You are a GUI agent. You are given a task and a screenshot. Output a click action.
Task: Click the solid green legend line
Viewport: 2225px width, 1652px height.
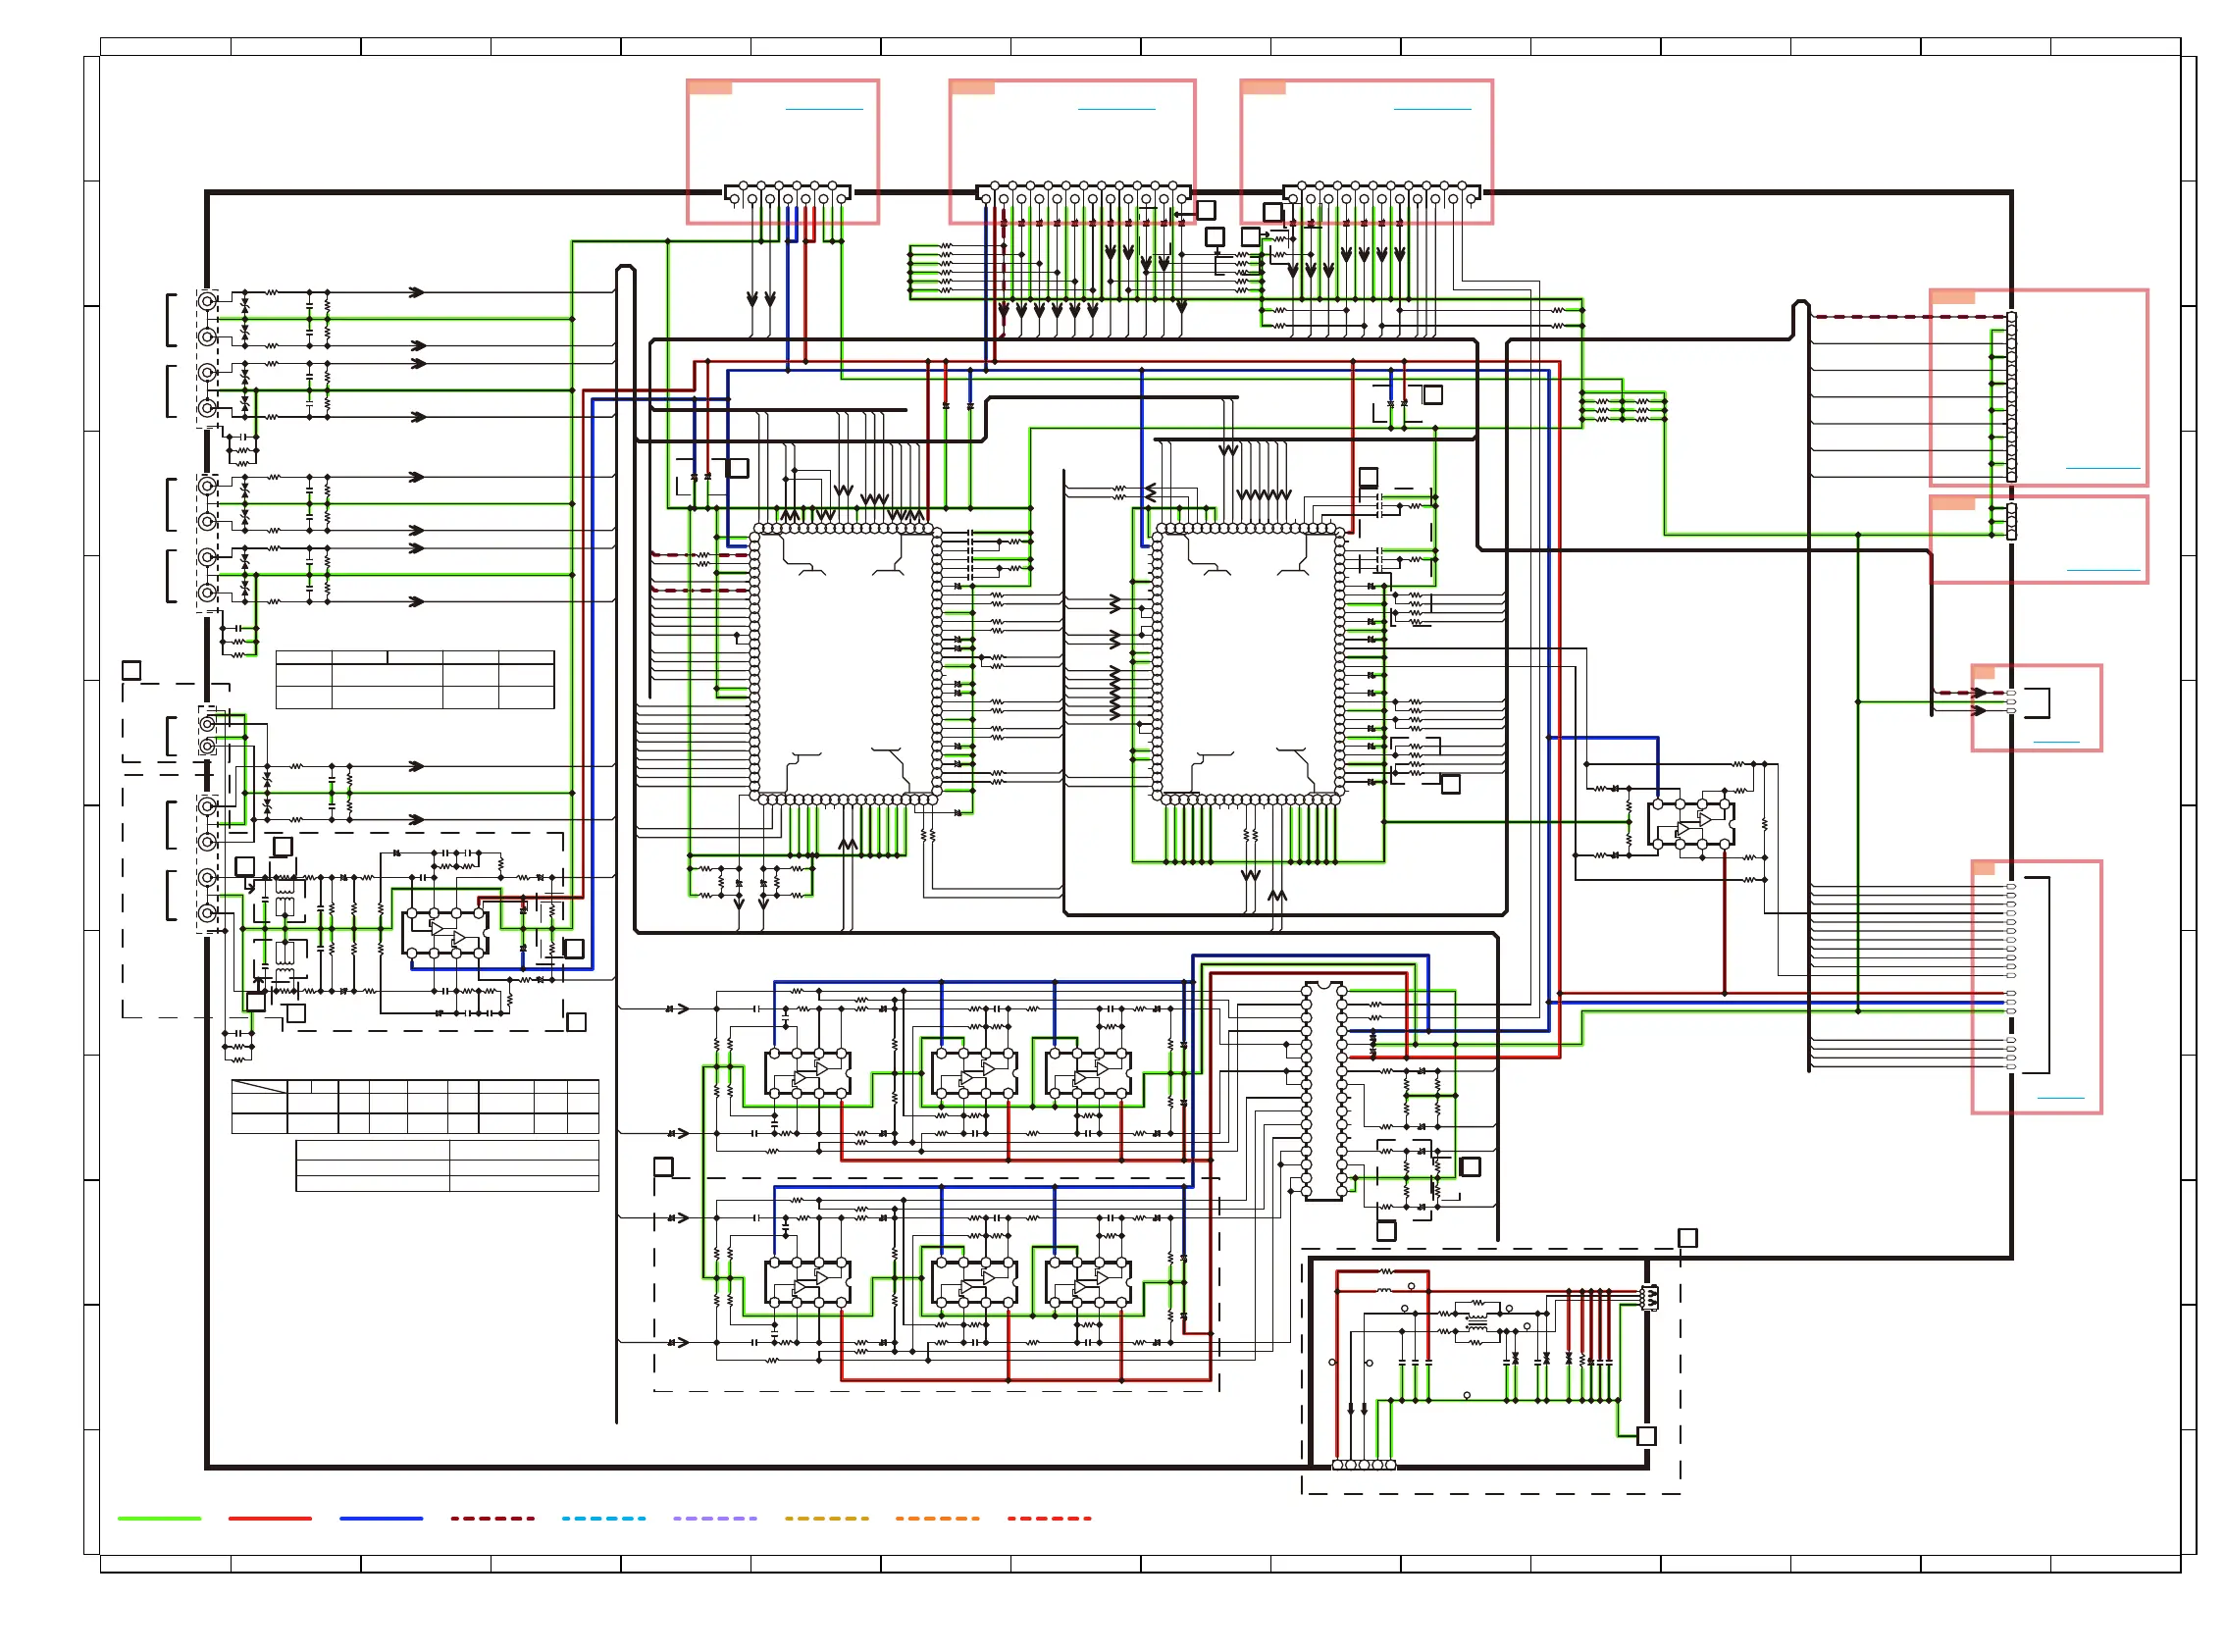coord(159,1519)
